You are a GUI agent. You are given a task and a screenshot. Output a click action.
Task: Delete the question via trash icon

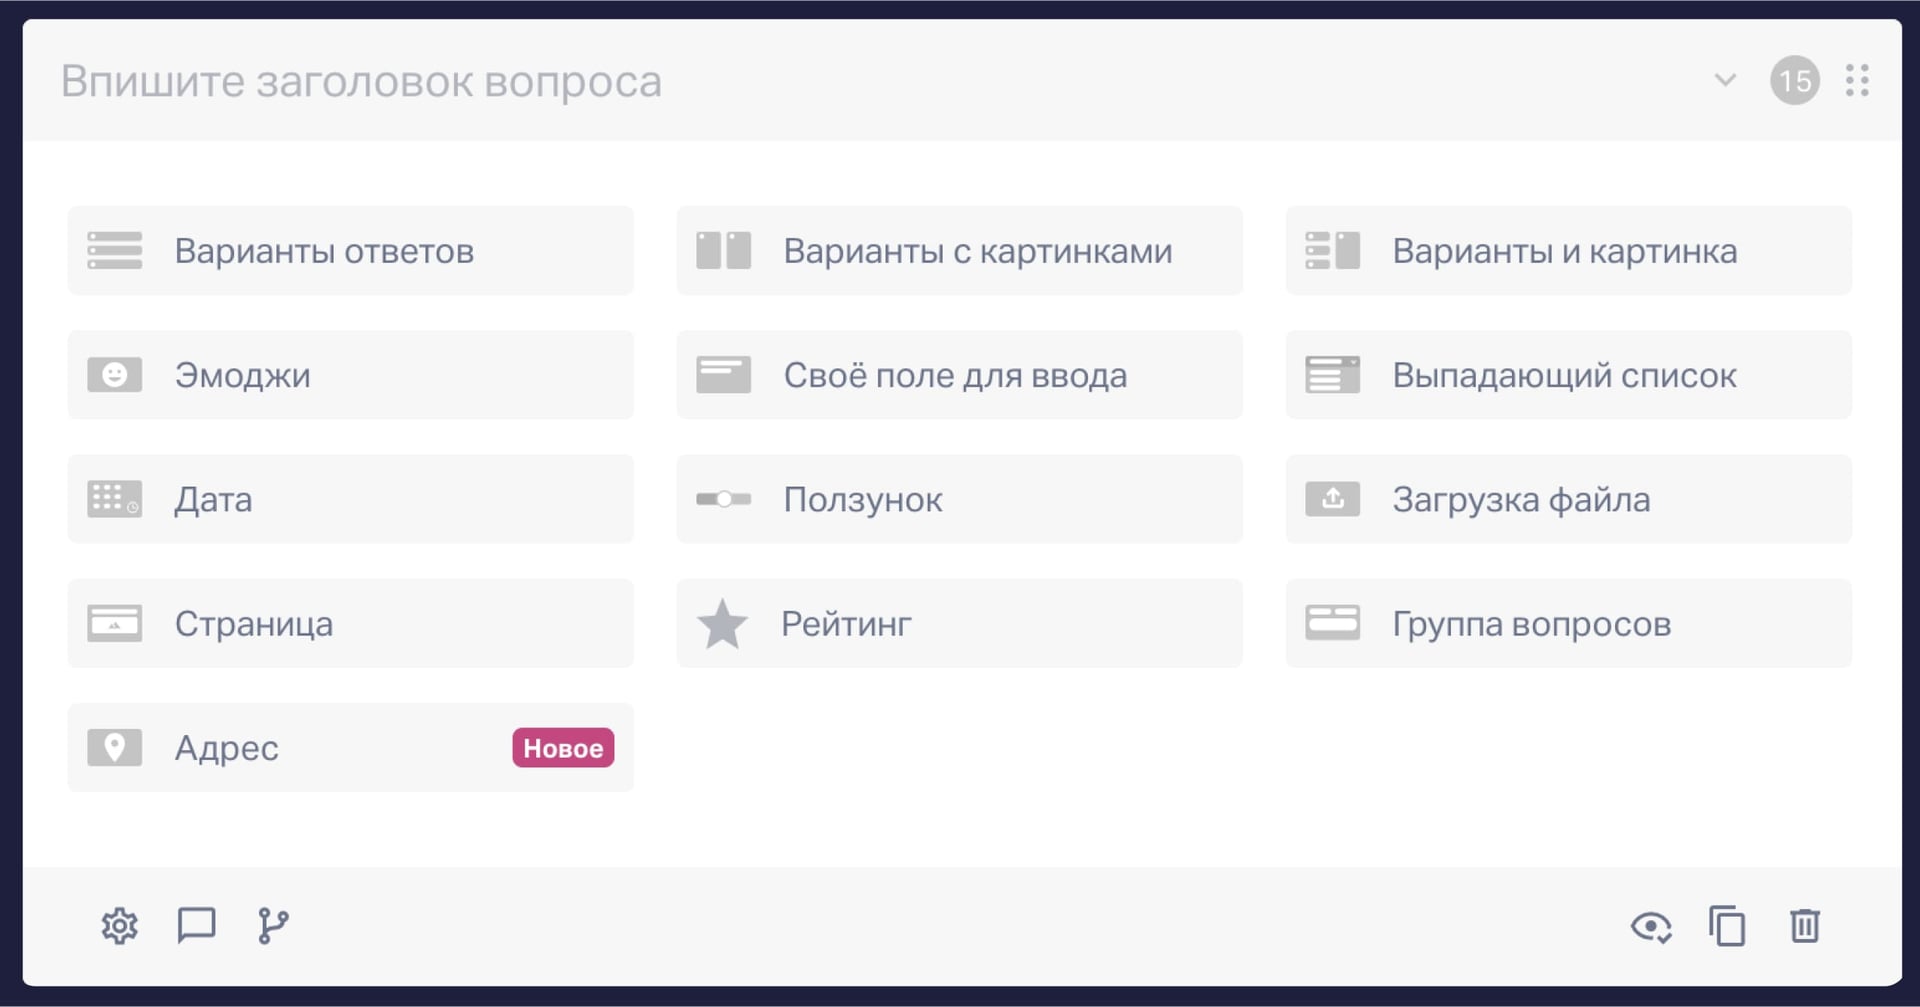[1803, 926]
